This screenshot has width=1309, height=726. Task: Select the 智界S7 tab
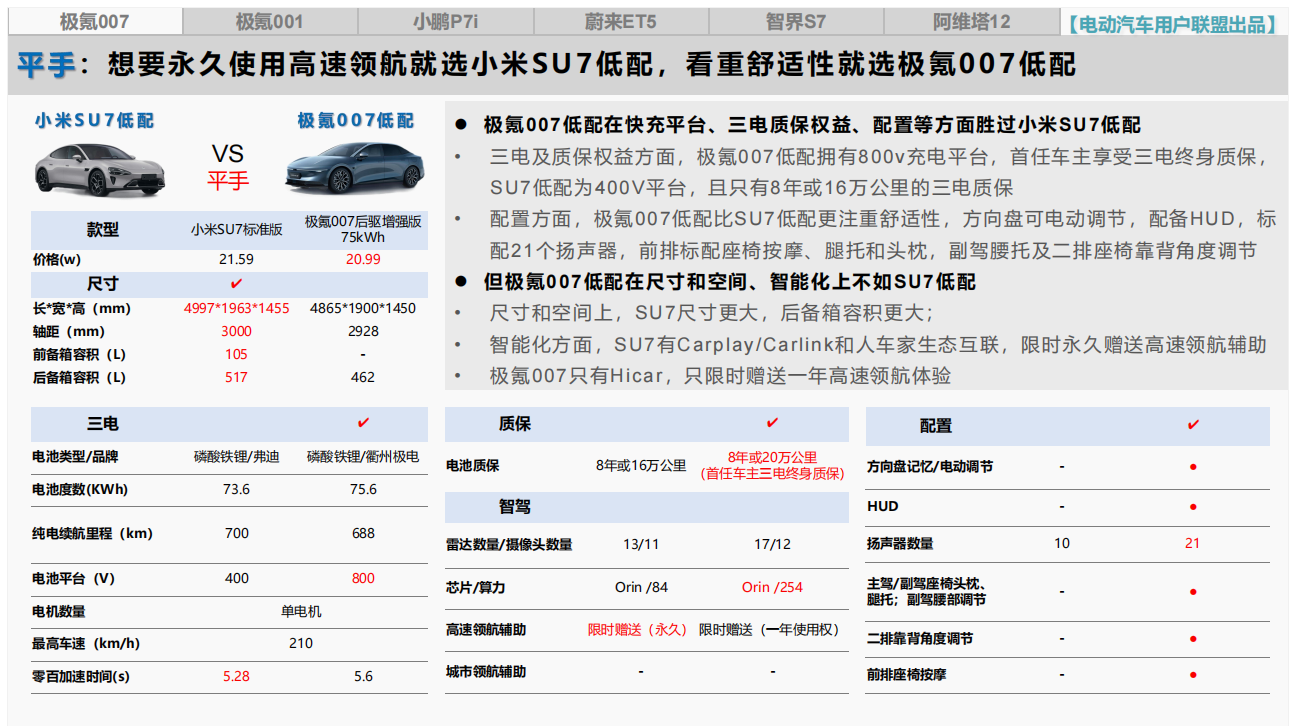click(796, 21)
